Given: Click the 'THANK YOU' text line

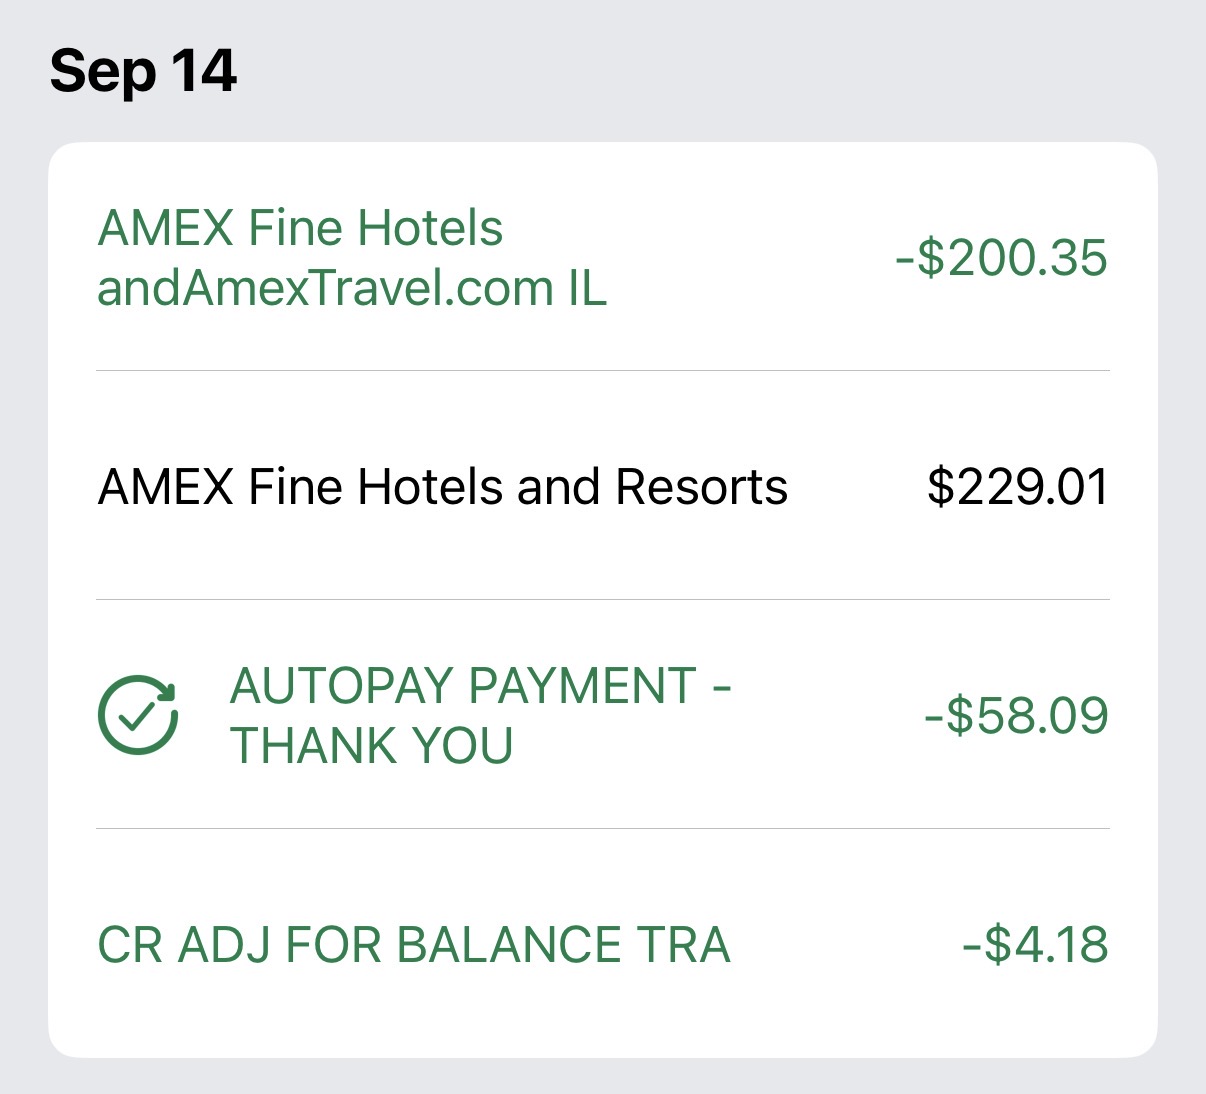Looking at the screenshot, I should point(372,746).
